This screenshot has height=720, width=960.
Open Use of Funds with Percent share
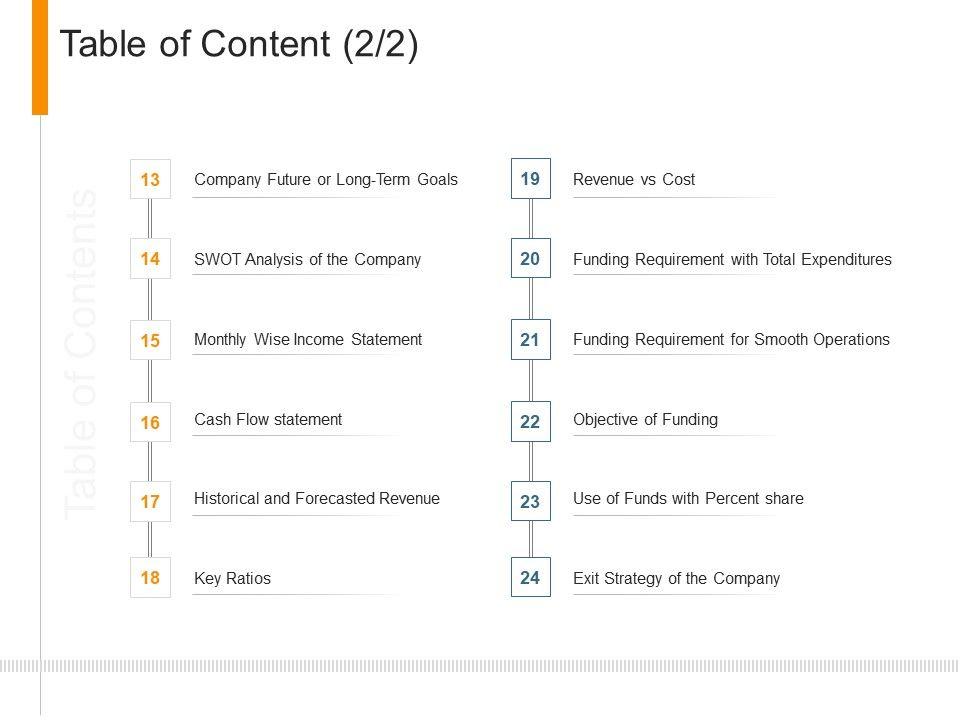tap(688, 498)
